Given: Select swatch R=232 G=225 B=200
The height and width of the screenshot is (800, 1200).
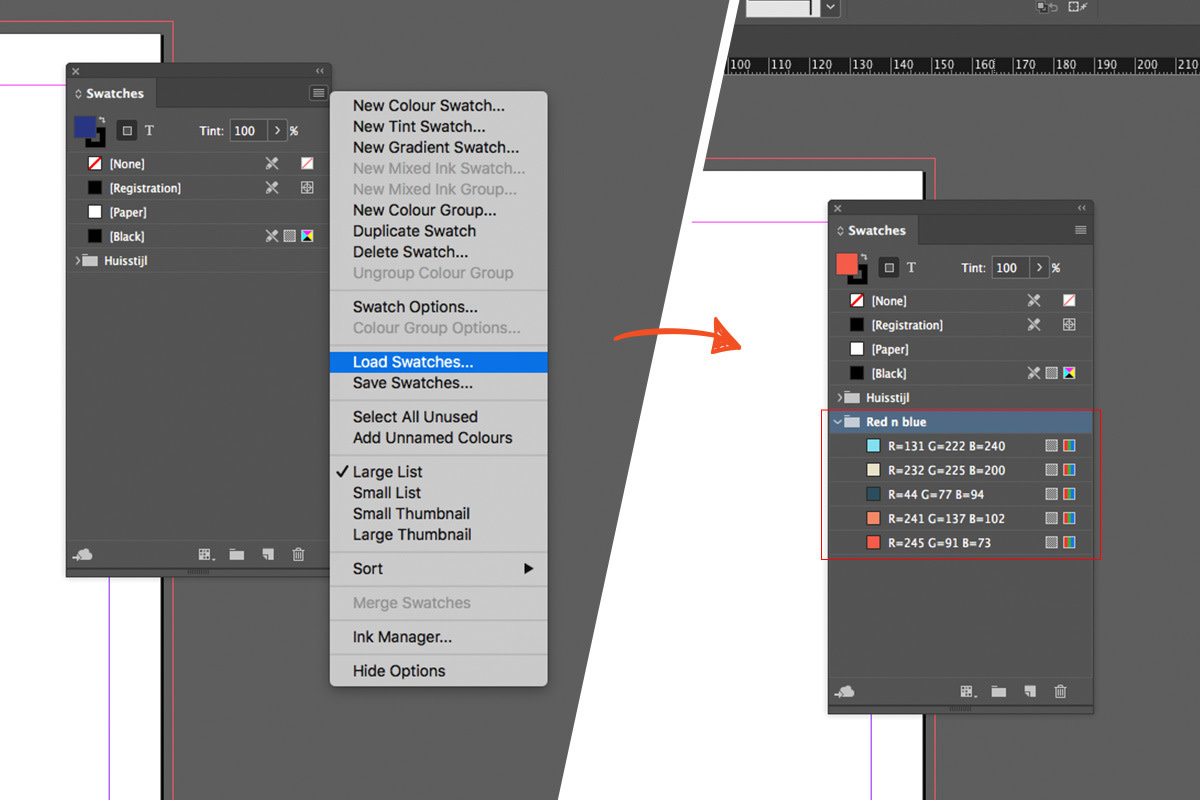Looking at the screenshot, I should pos(960,470).
